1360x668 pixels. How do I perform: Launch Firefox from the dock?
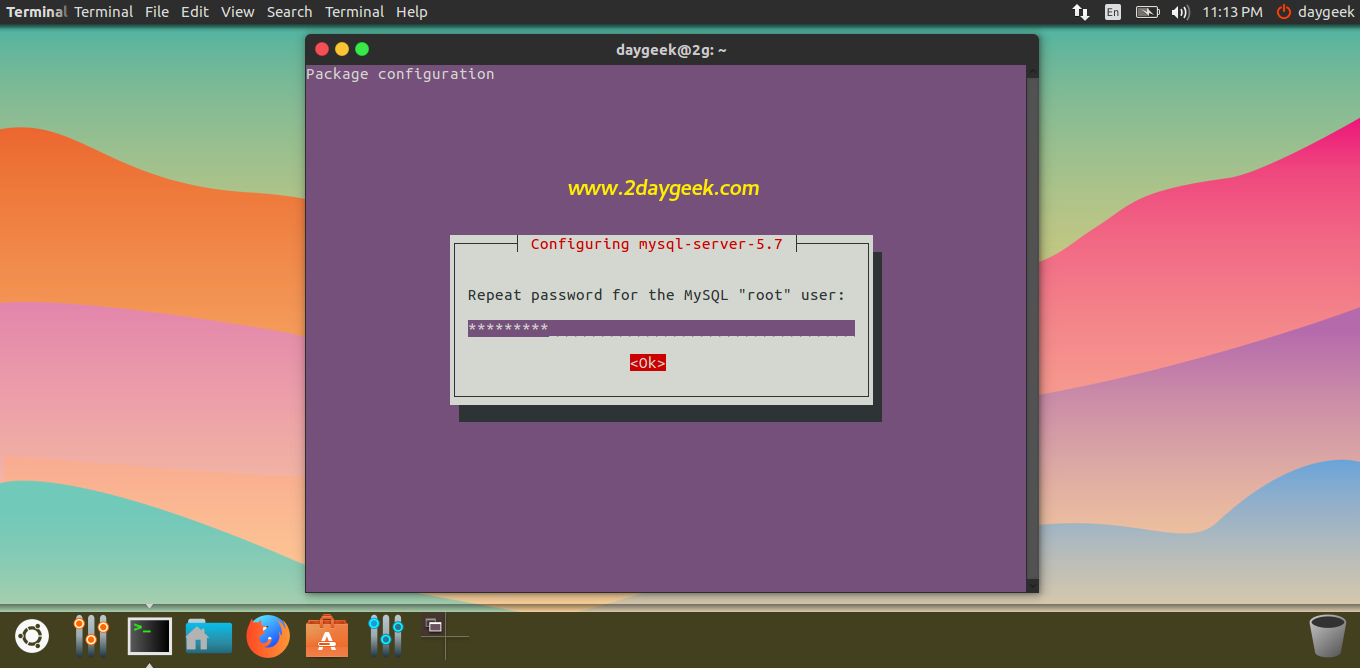(x=268, y=636)
